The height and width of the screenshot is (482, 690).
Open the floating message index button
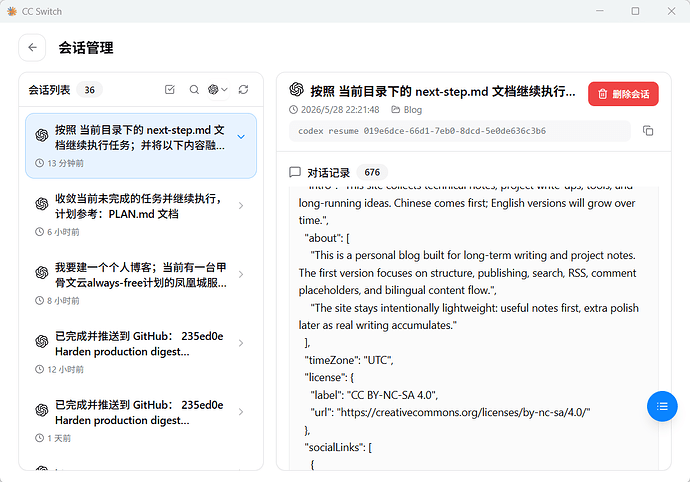(x=662, y=406)
